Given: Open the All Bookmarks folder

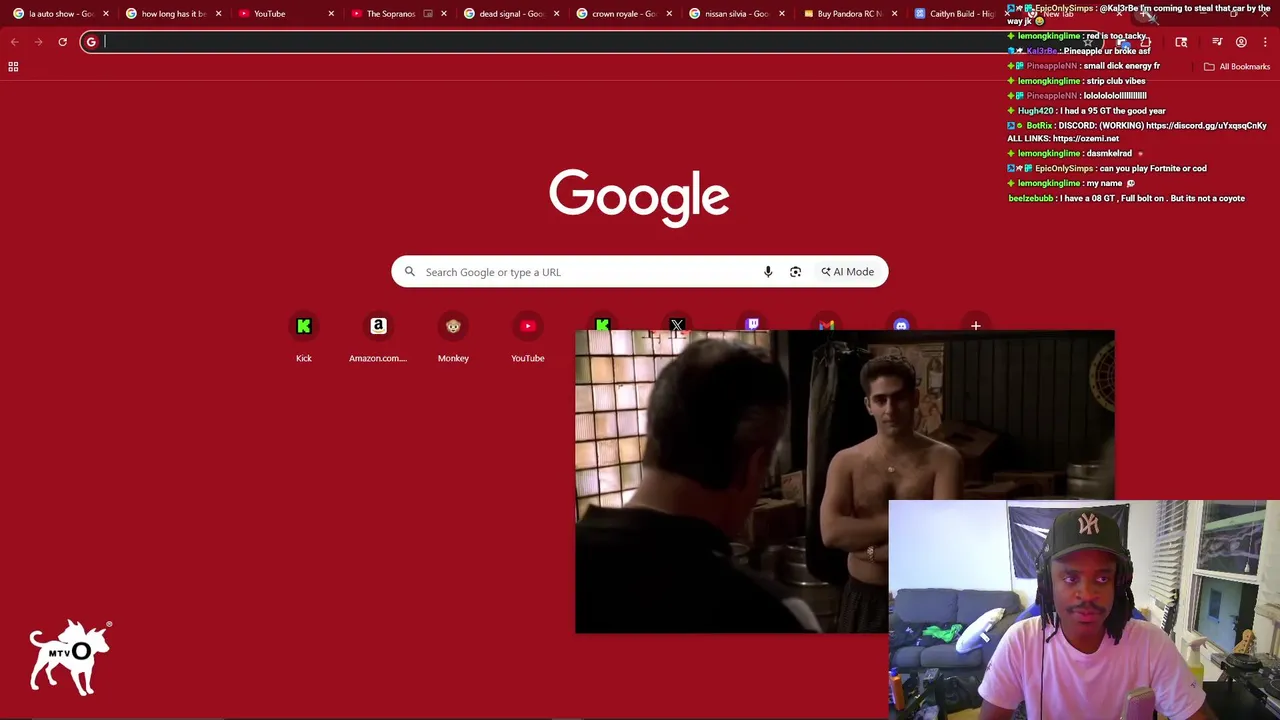Looking at the screenshot, I should point(1237,67).
